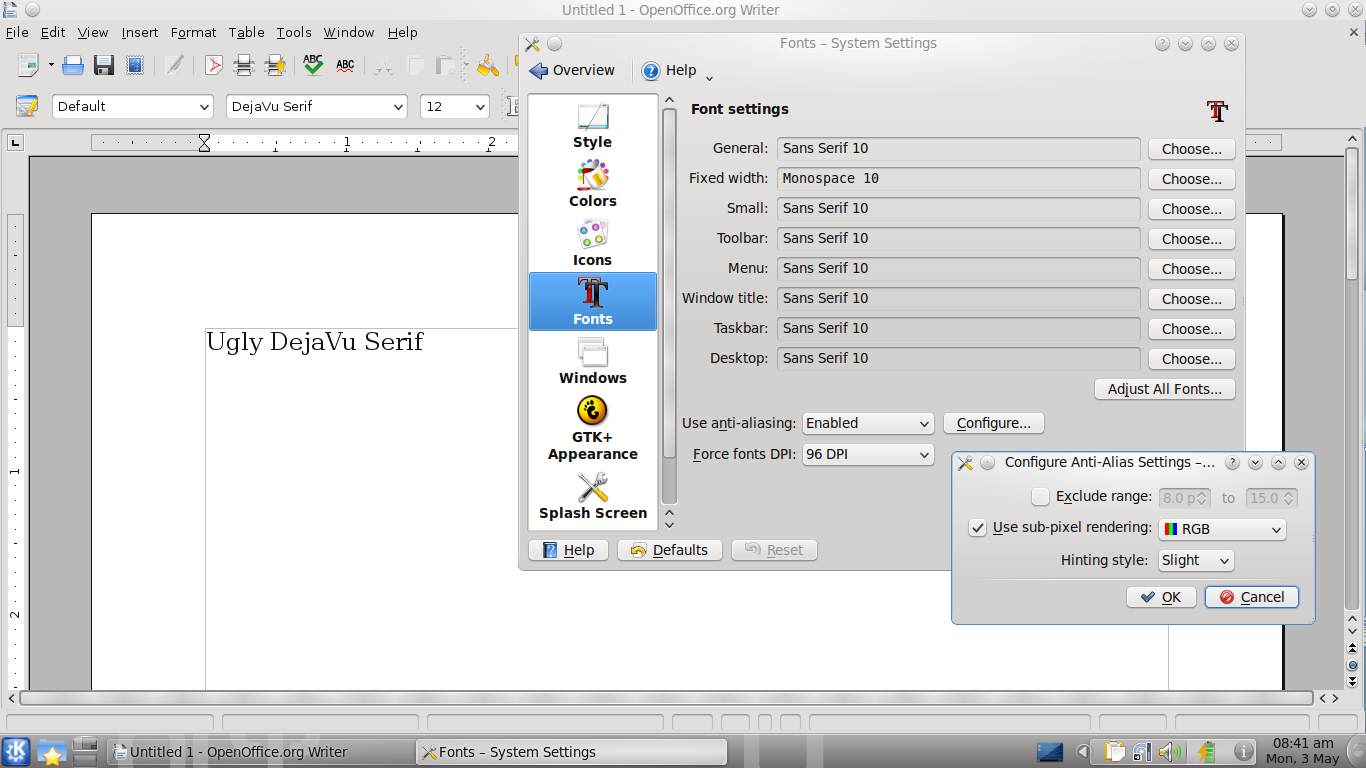Export directly as PDF icon
The image size is (1366, 768).
click(213, 66)
